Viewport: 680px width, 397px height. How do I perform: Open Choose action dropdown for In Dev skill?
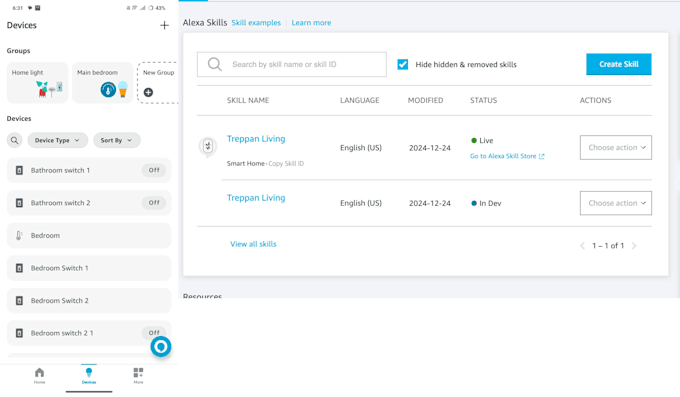616,203
